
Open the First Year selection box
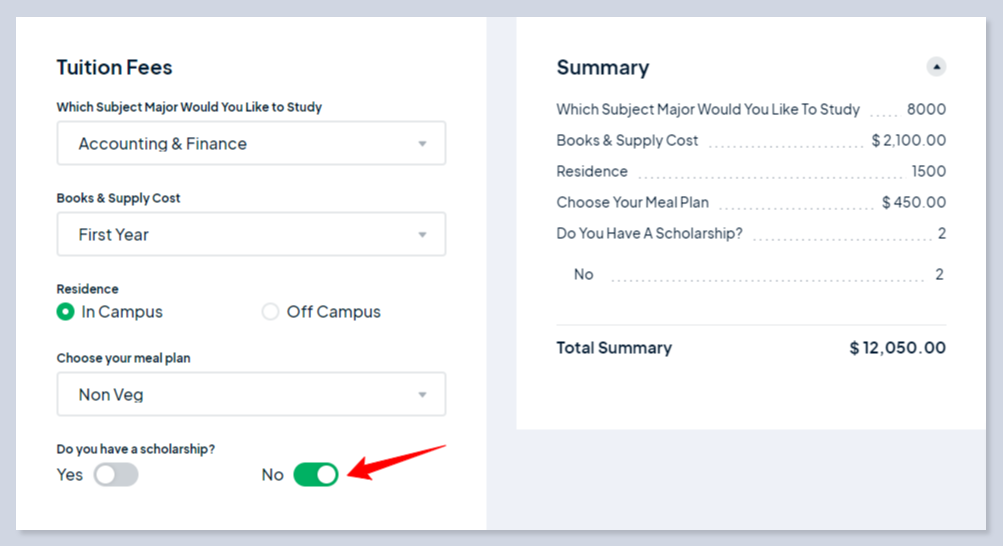(x=250, y=235)
